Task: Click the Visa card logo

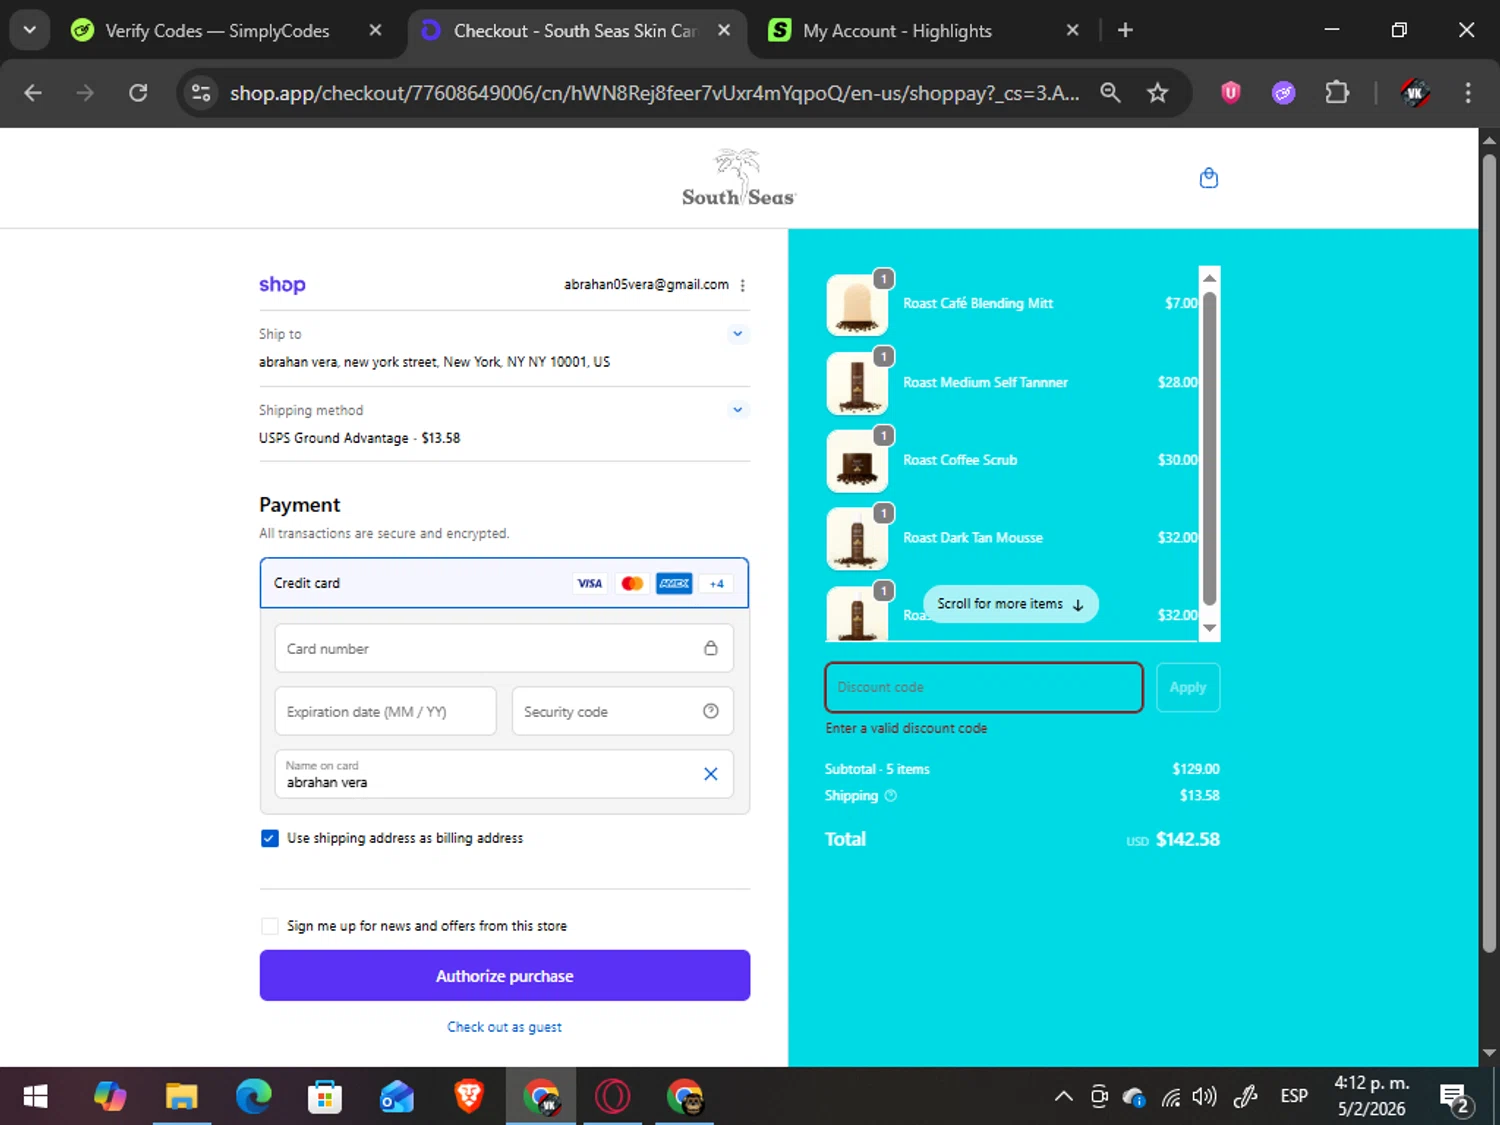Action: (x=589, y=583)
